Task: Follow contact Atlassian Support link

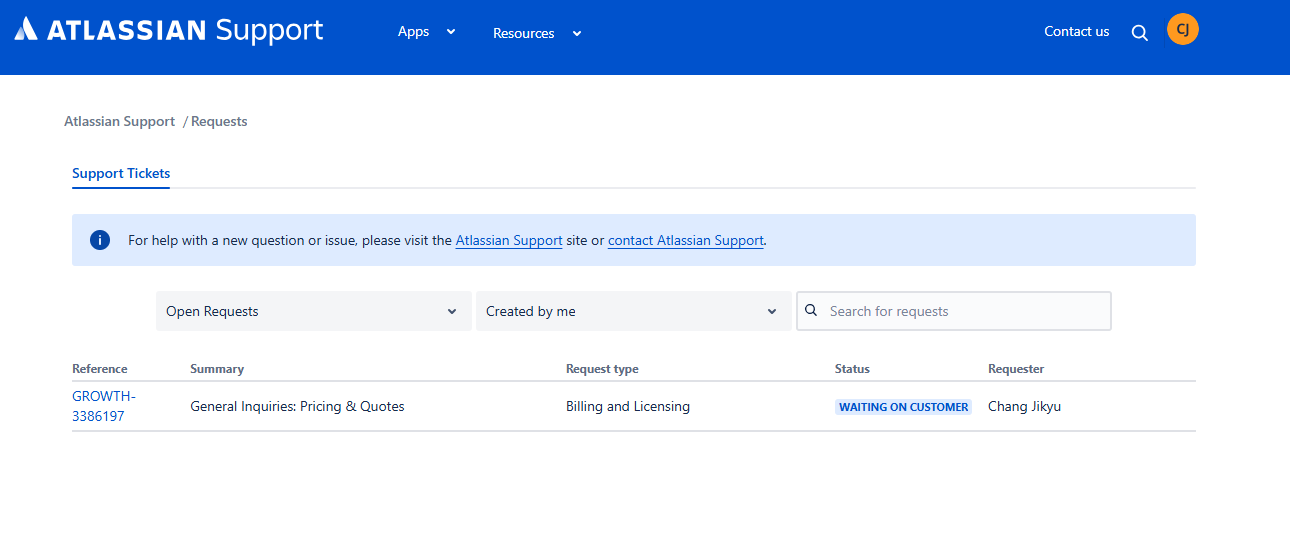Action: (686, 240)
